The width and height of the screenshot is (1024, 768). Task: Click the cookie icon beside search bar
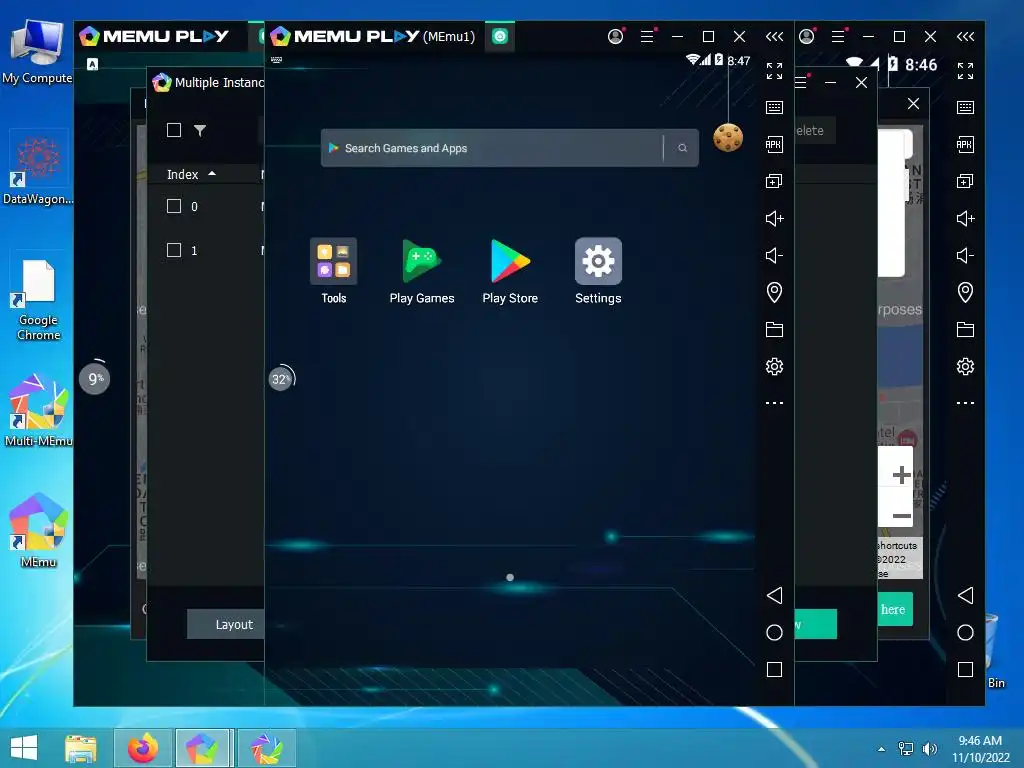click(x=728, y=138)
